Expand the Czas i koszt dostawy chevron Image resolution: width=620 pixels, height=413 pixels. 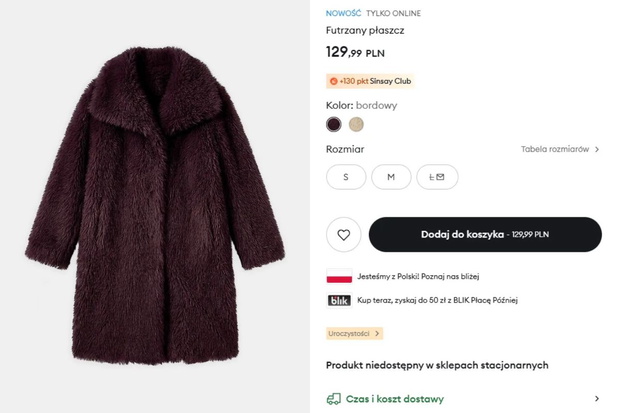597,399
